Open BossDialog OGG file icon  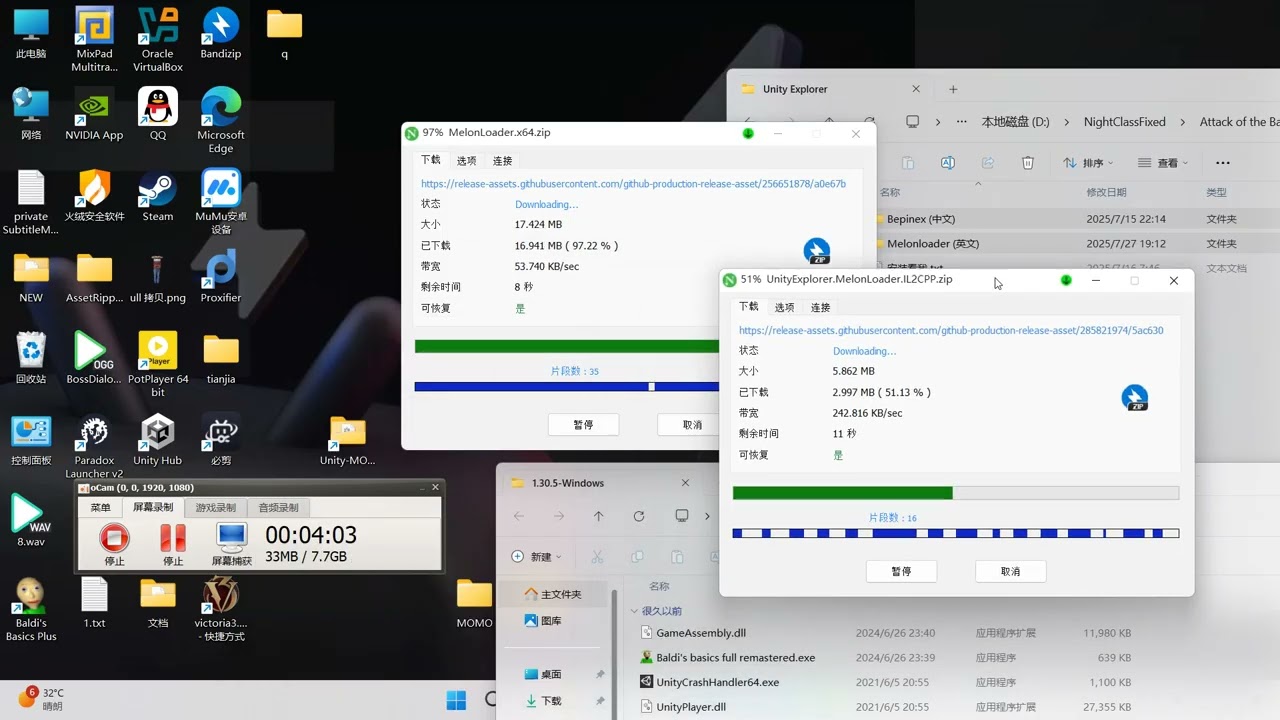[x=94, y=358]
